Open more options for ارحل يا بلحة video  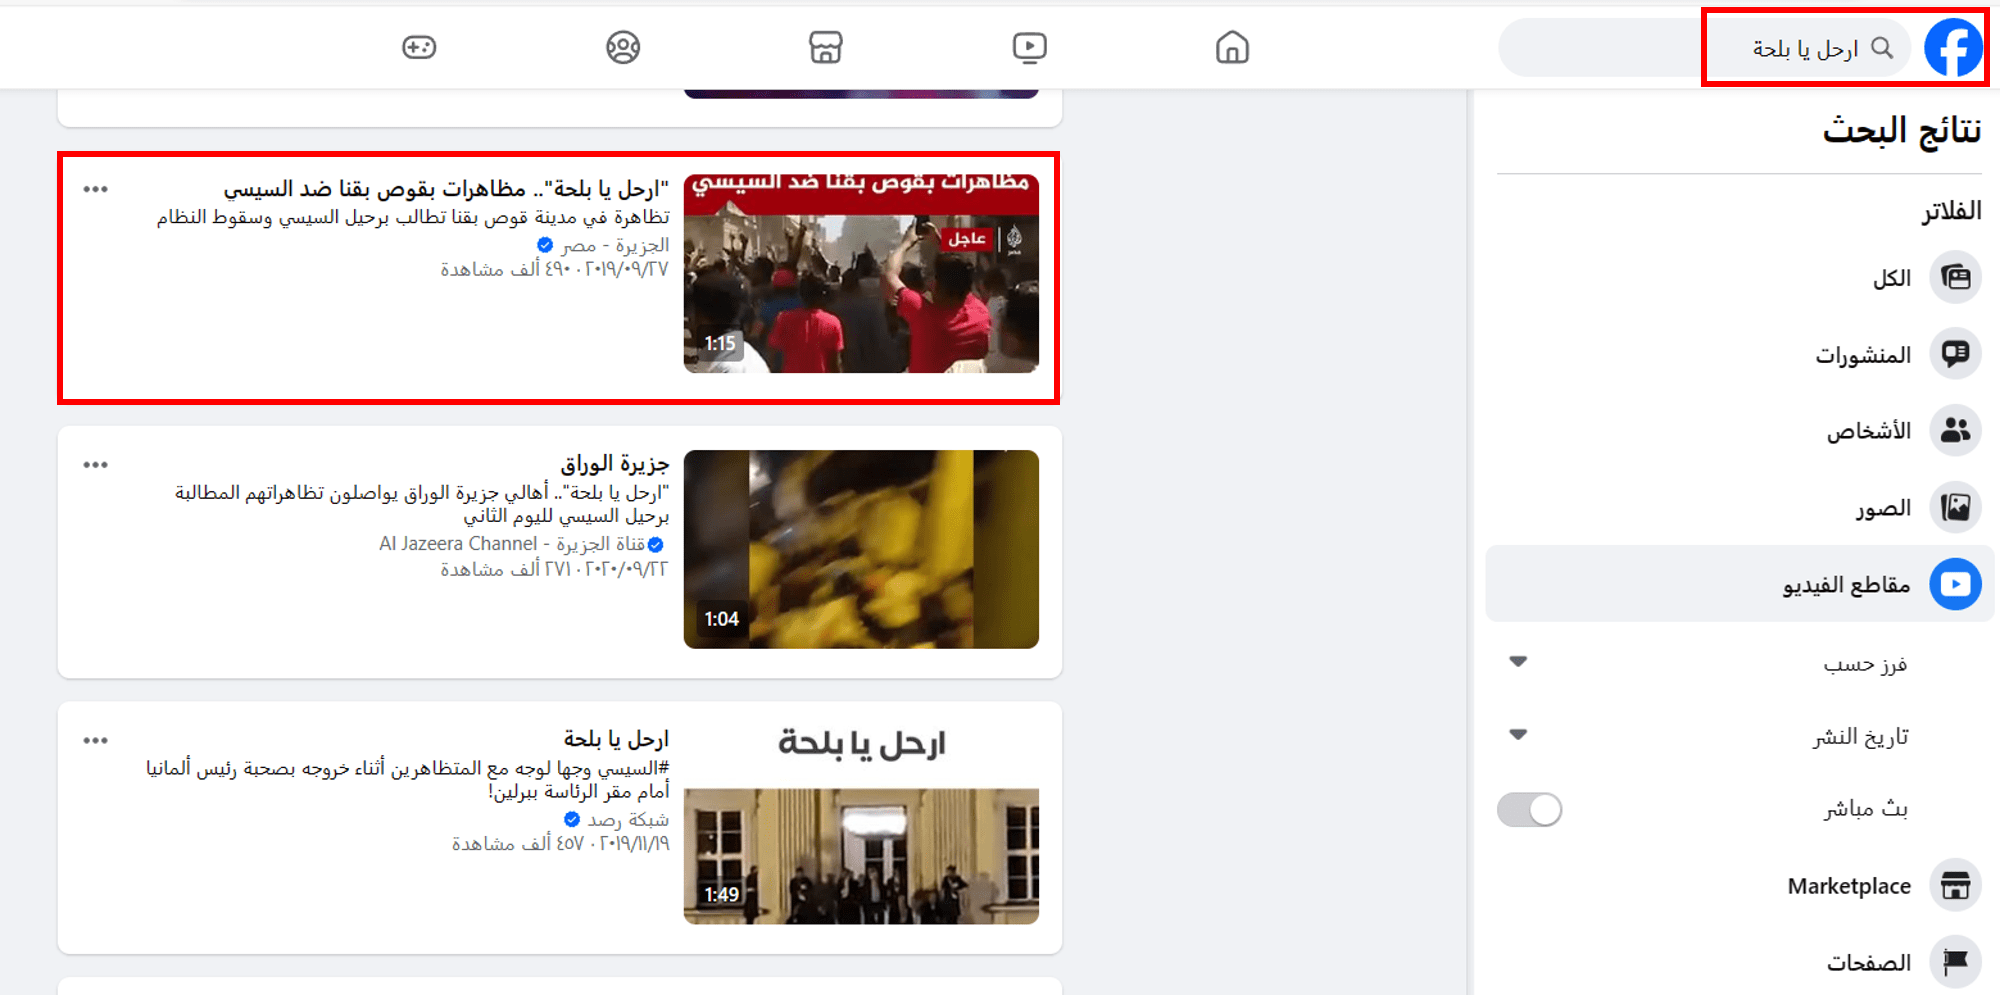click(x=96, y=741)
